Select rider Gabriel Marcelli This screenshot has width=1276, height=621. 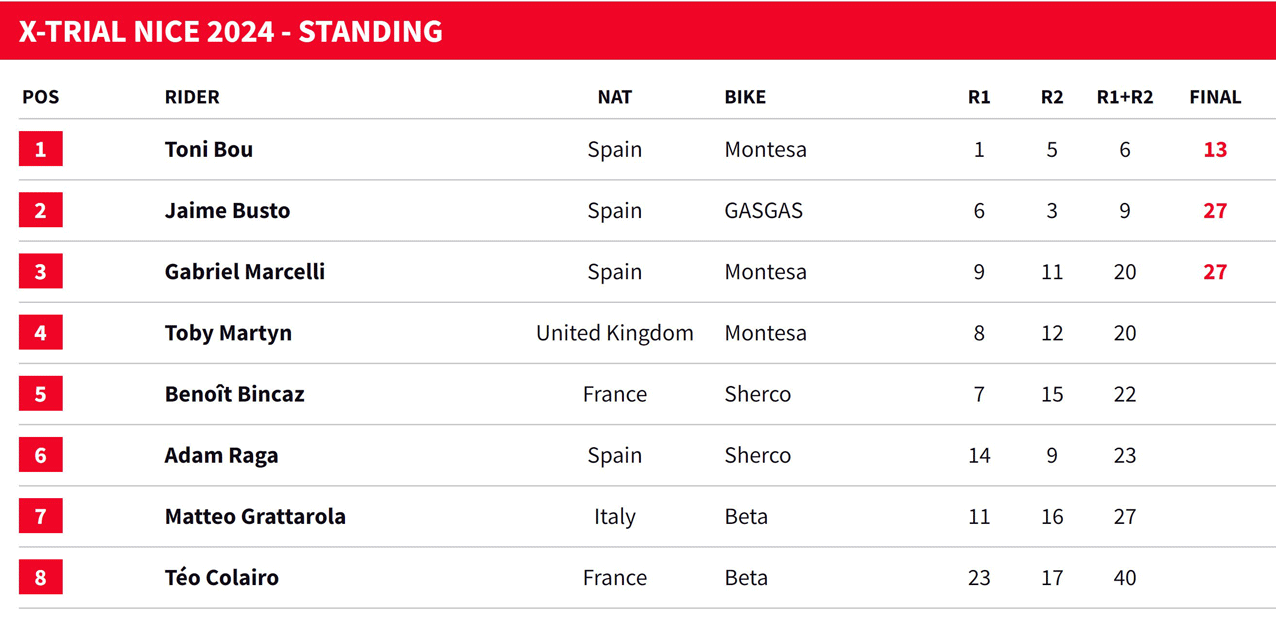[x=245, y=271]
